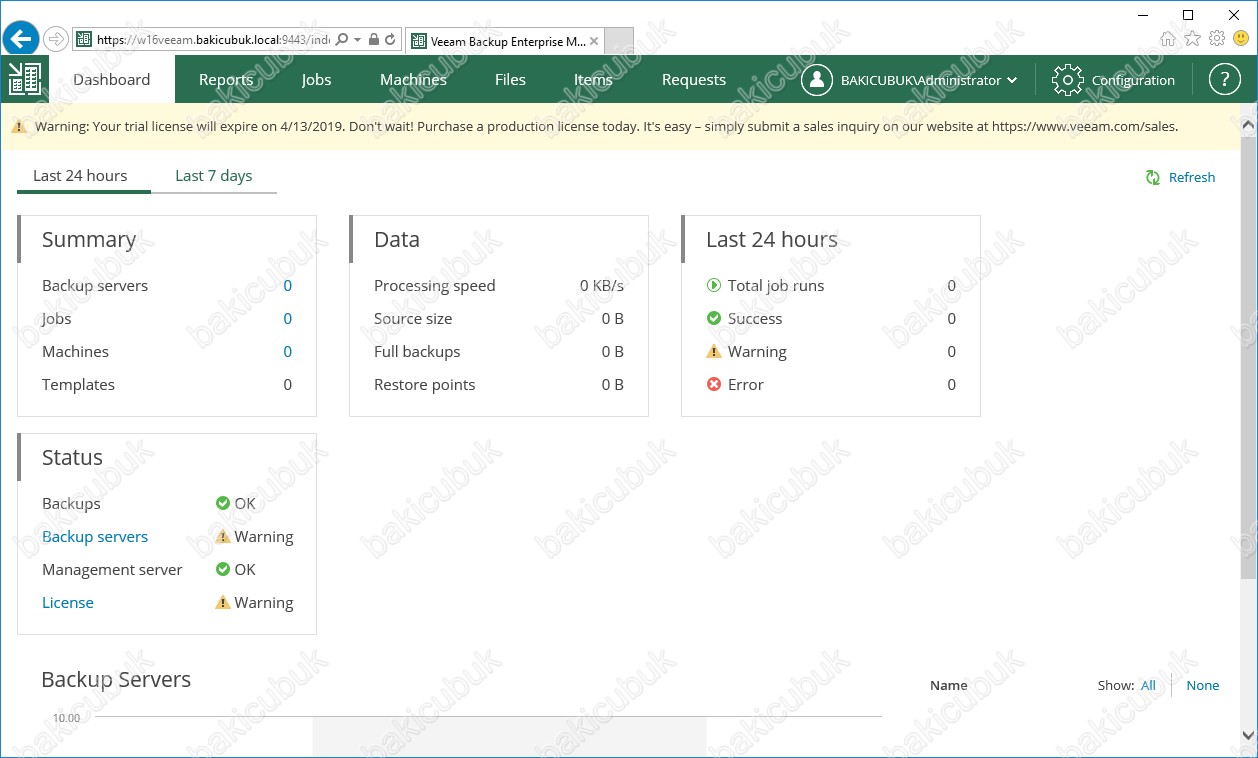Screen dimensions: 1258x758
Task: Click the user avatar icon in header
Action: tap(817, 80)
